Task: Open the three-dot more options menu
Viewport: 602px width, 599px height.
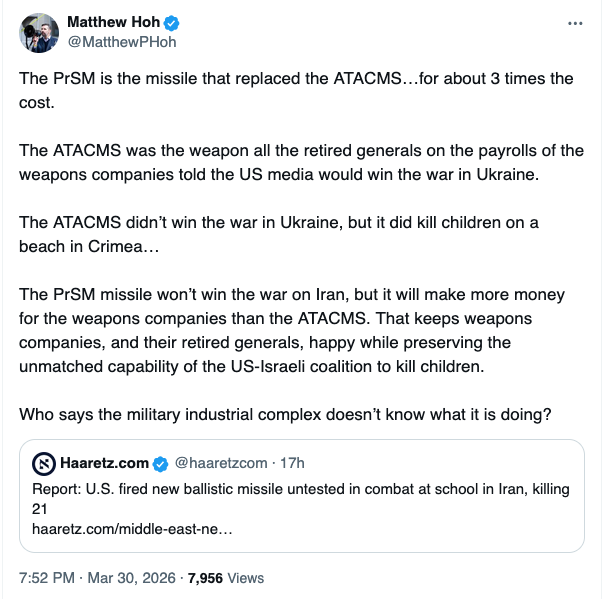Action: click(x=573, y=22)
